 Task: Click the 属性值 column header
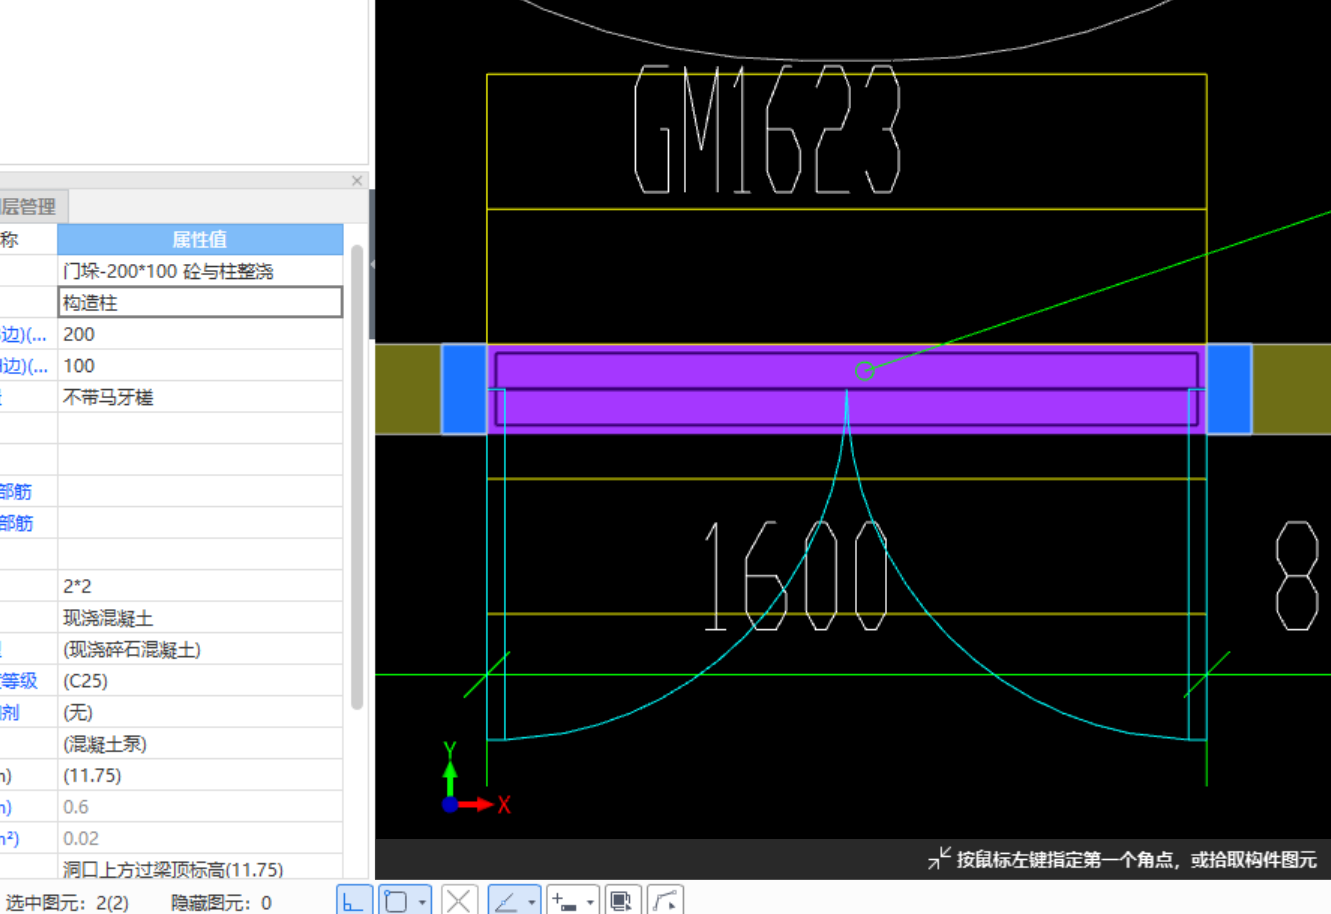pos(200,239)
